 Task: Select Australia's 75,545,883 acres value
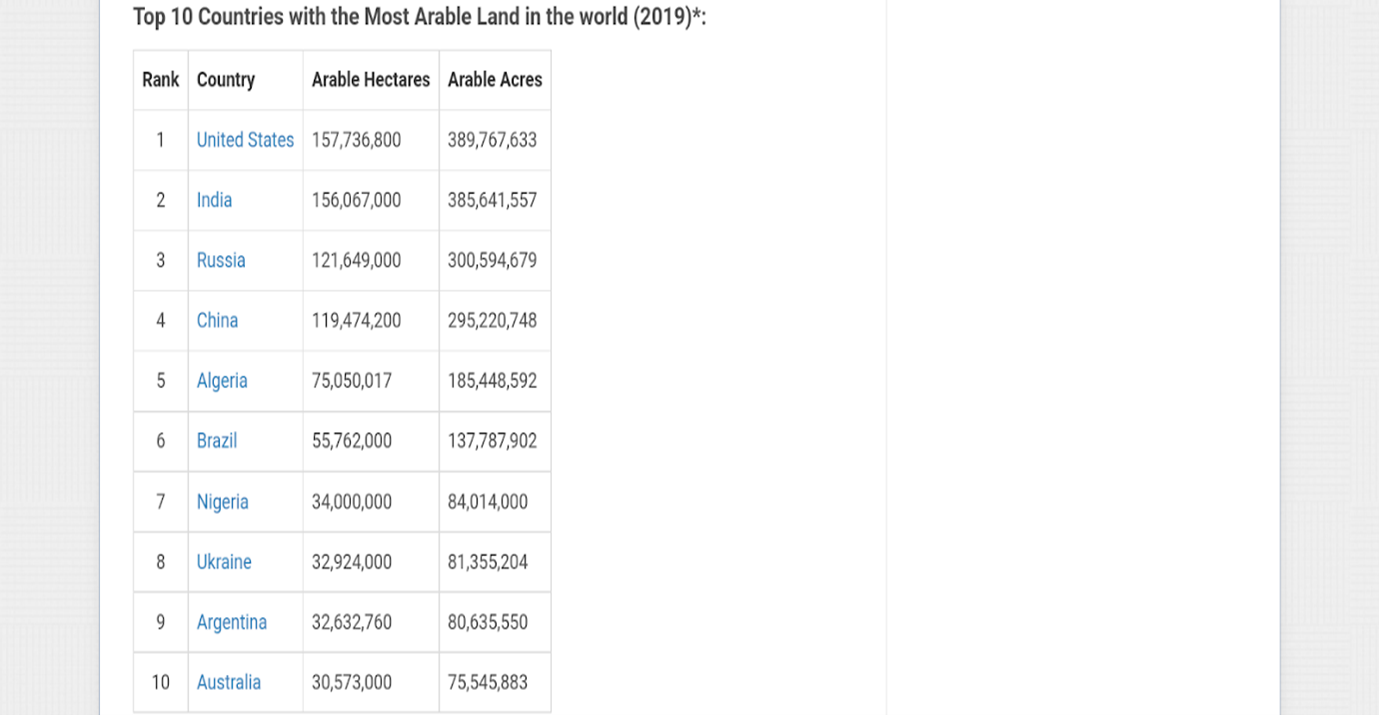pos(488,682)
